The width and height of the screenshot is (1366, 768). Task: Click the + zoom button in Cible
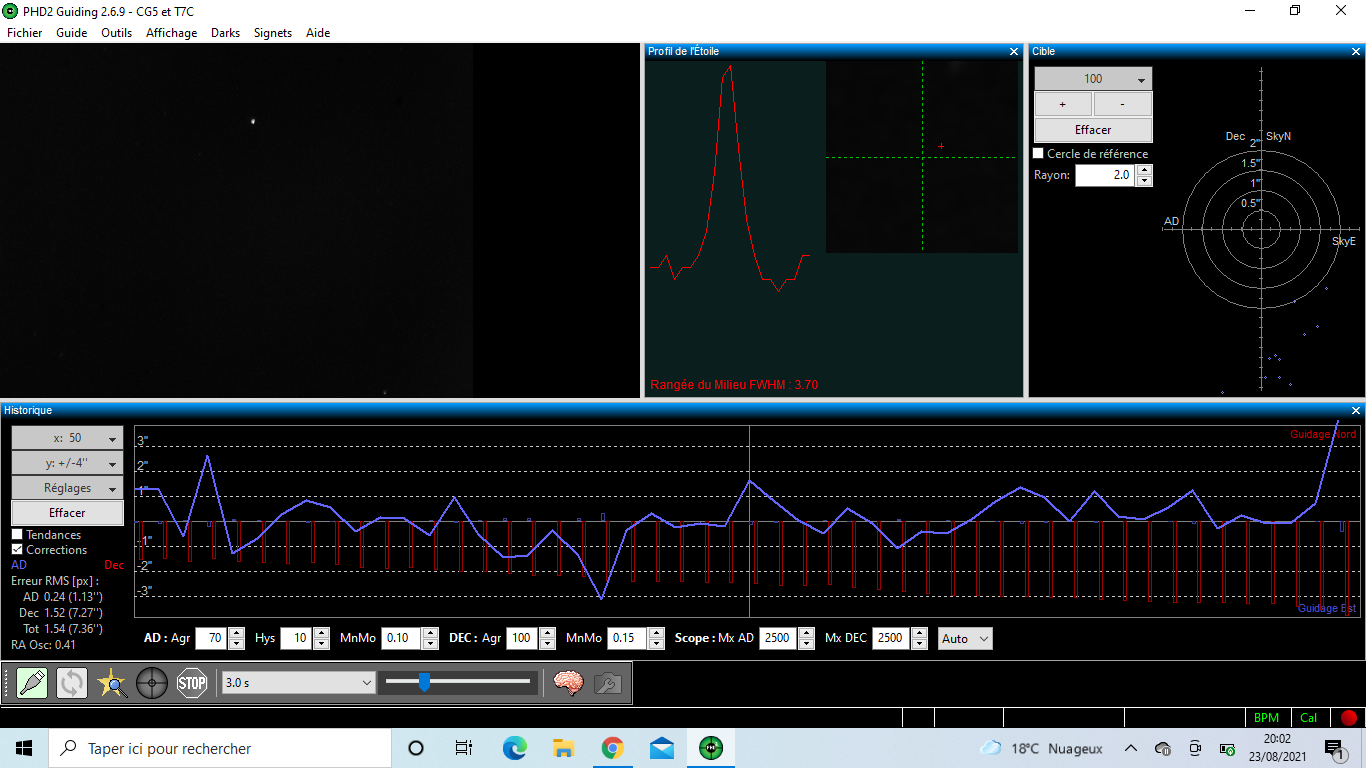coord(1062,104)
